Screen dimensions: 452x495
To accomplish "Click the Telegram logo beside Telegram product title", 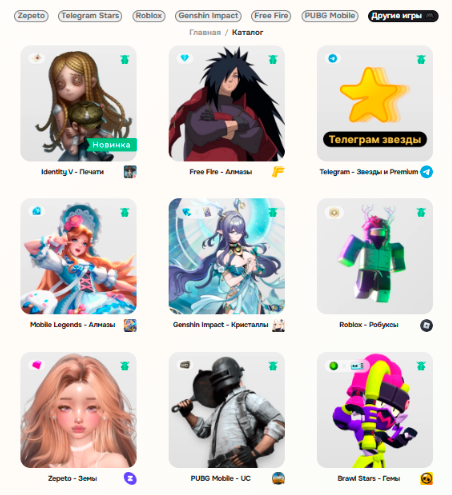I will click(x=426, y=172).
